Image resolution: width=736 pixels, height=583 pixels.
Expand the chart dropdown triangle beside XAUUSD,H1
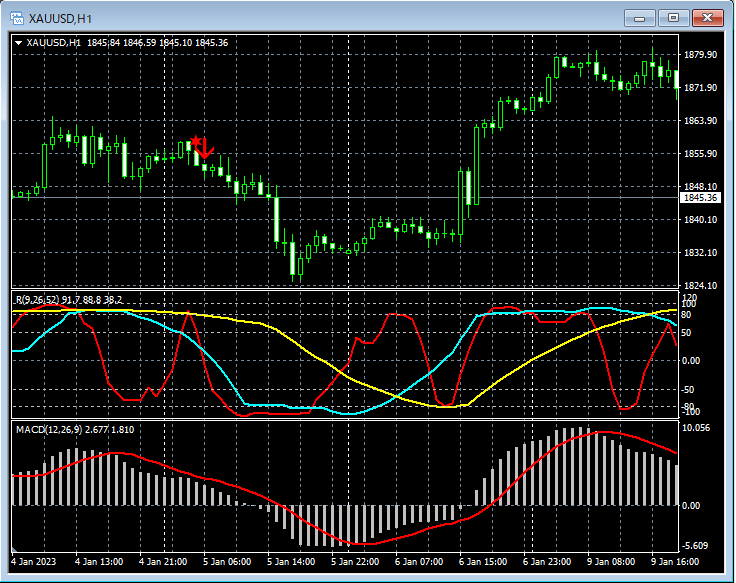click(x=19, y=43)
